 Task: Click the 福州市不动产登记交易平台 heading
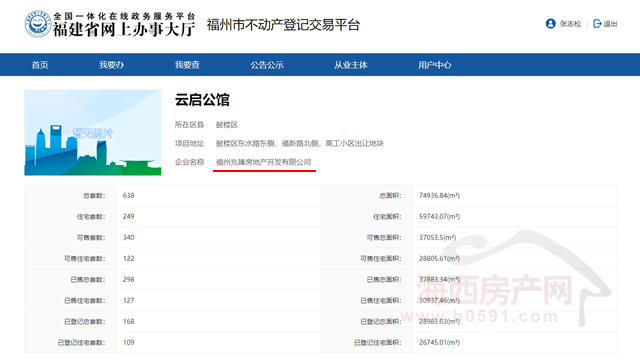(283, 25)
